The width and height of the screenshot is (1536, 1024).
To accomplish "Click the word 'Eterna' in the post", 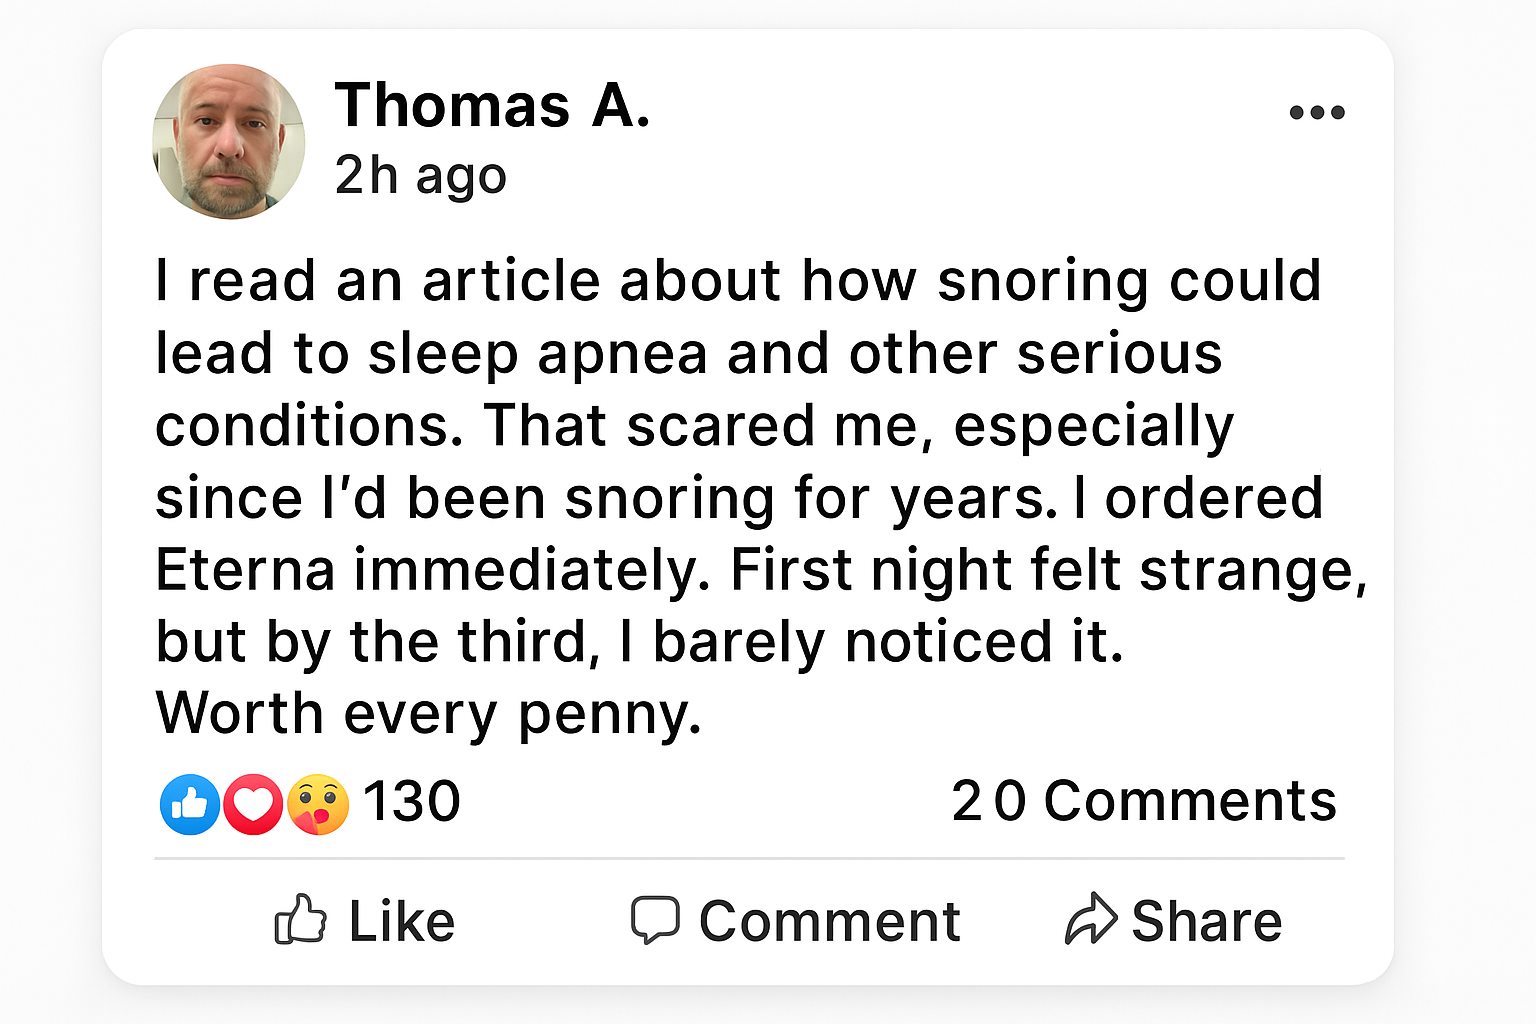I will (245, 571).
